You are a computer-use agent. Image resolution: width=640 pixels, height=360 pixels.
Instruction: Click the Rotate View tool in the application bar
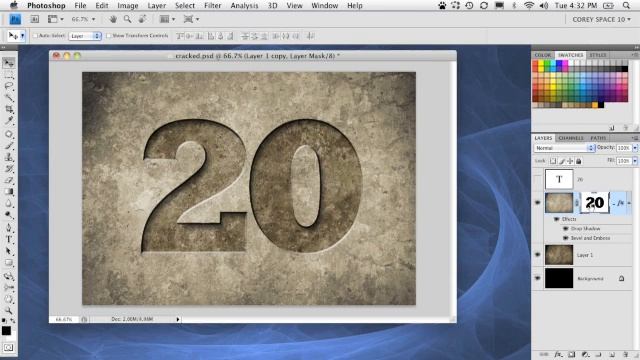142,19
